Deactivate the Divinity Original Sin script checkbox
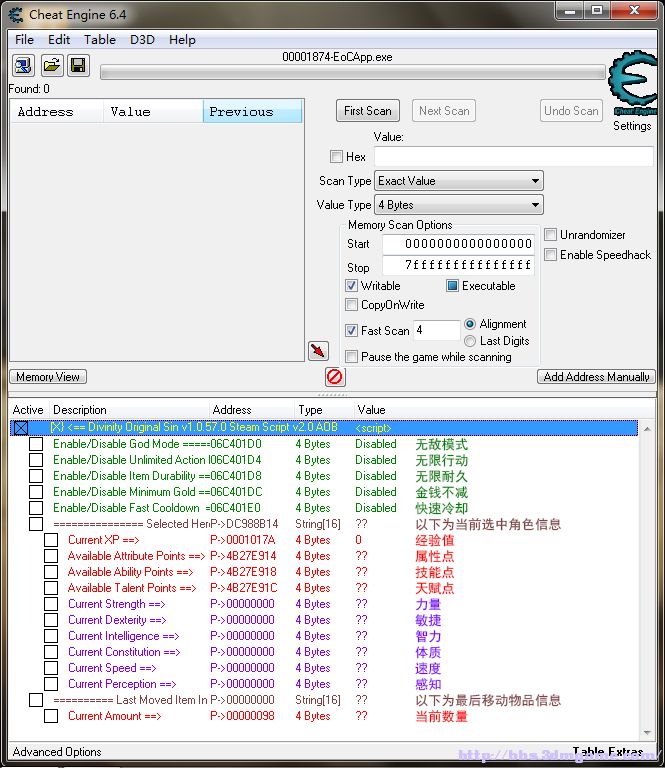The height and width of the screenshot is (768, 665). pyautogui.click(x=21, y=428)
